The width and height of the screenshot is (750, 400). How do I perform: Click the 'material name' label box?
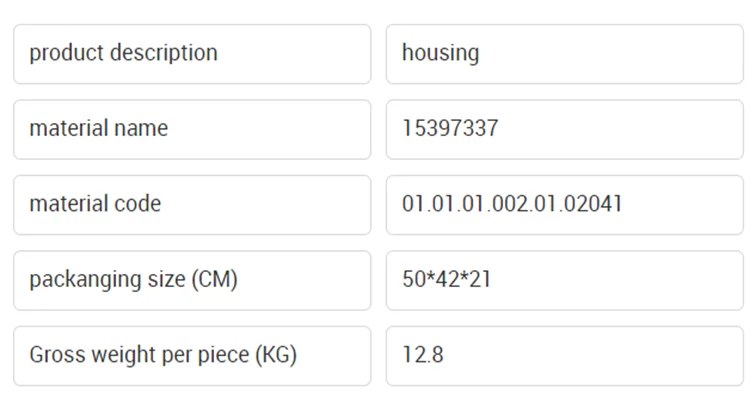(x=191, y=129)
